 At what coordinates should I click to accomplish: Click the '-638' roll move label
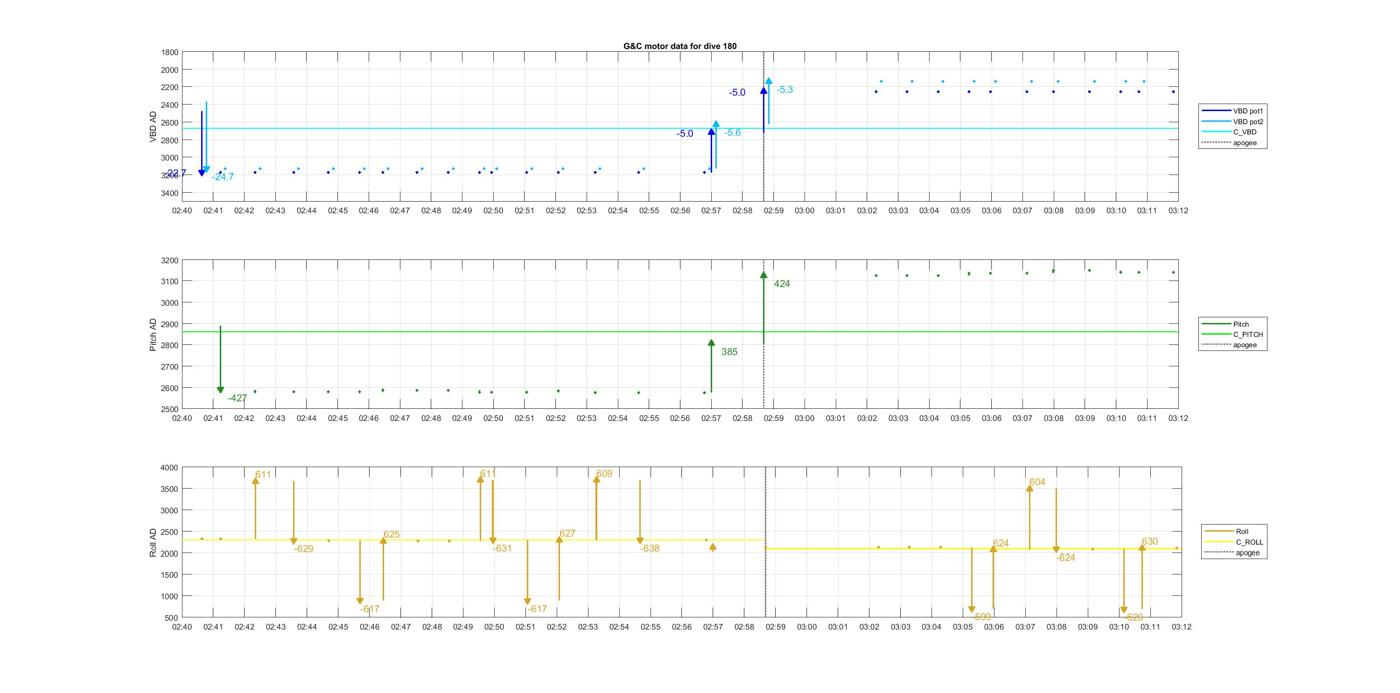point(650,548)
